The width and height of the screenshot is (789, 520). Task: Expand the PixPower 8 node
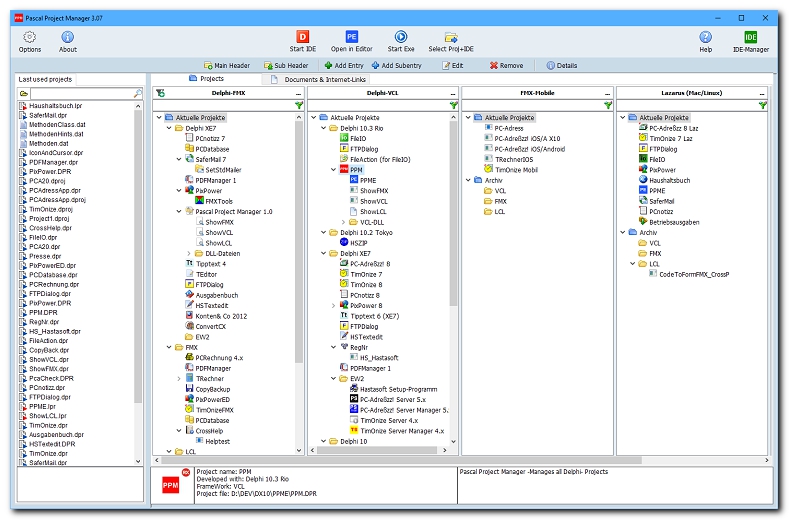click(x=334, y=306)
